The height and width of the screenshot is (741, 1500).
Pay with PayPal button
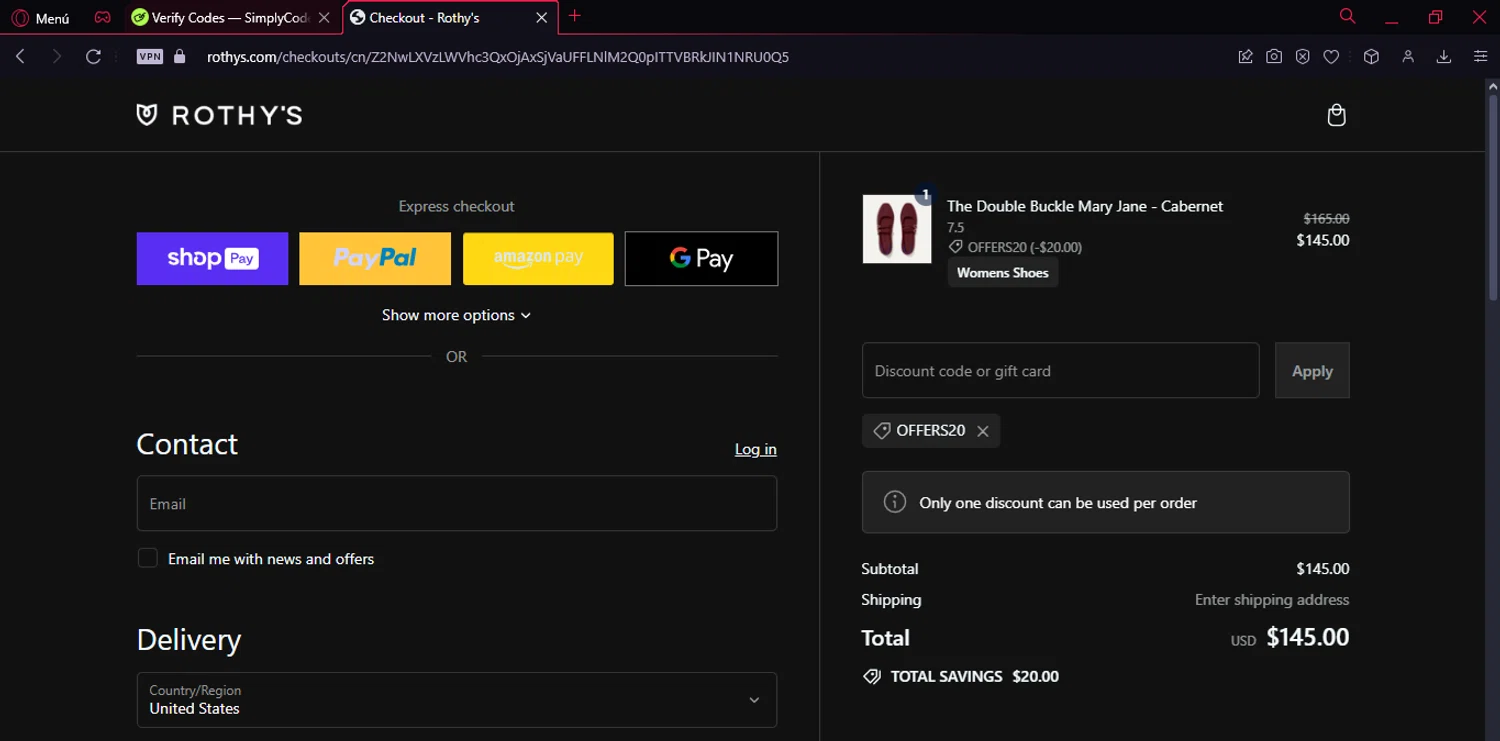[x=375, y=258]
